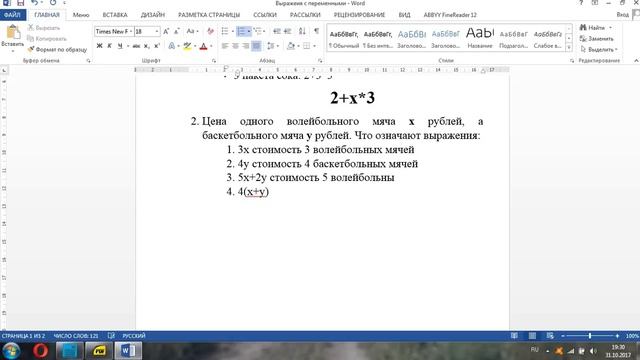Screen dimensions: 640x360
Task: Click the Cut (Вырезать) command
Action: click(44, 28)
